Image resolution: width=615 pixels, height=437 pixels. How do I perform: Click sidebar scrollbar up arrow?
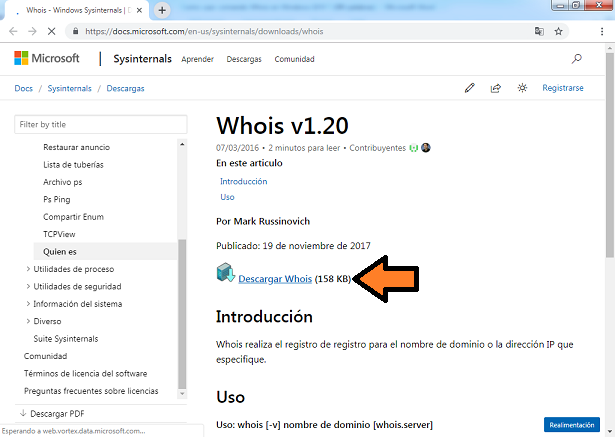(x=182, y=144)
